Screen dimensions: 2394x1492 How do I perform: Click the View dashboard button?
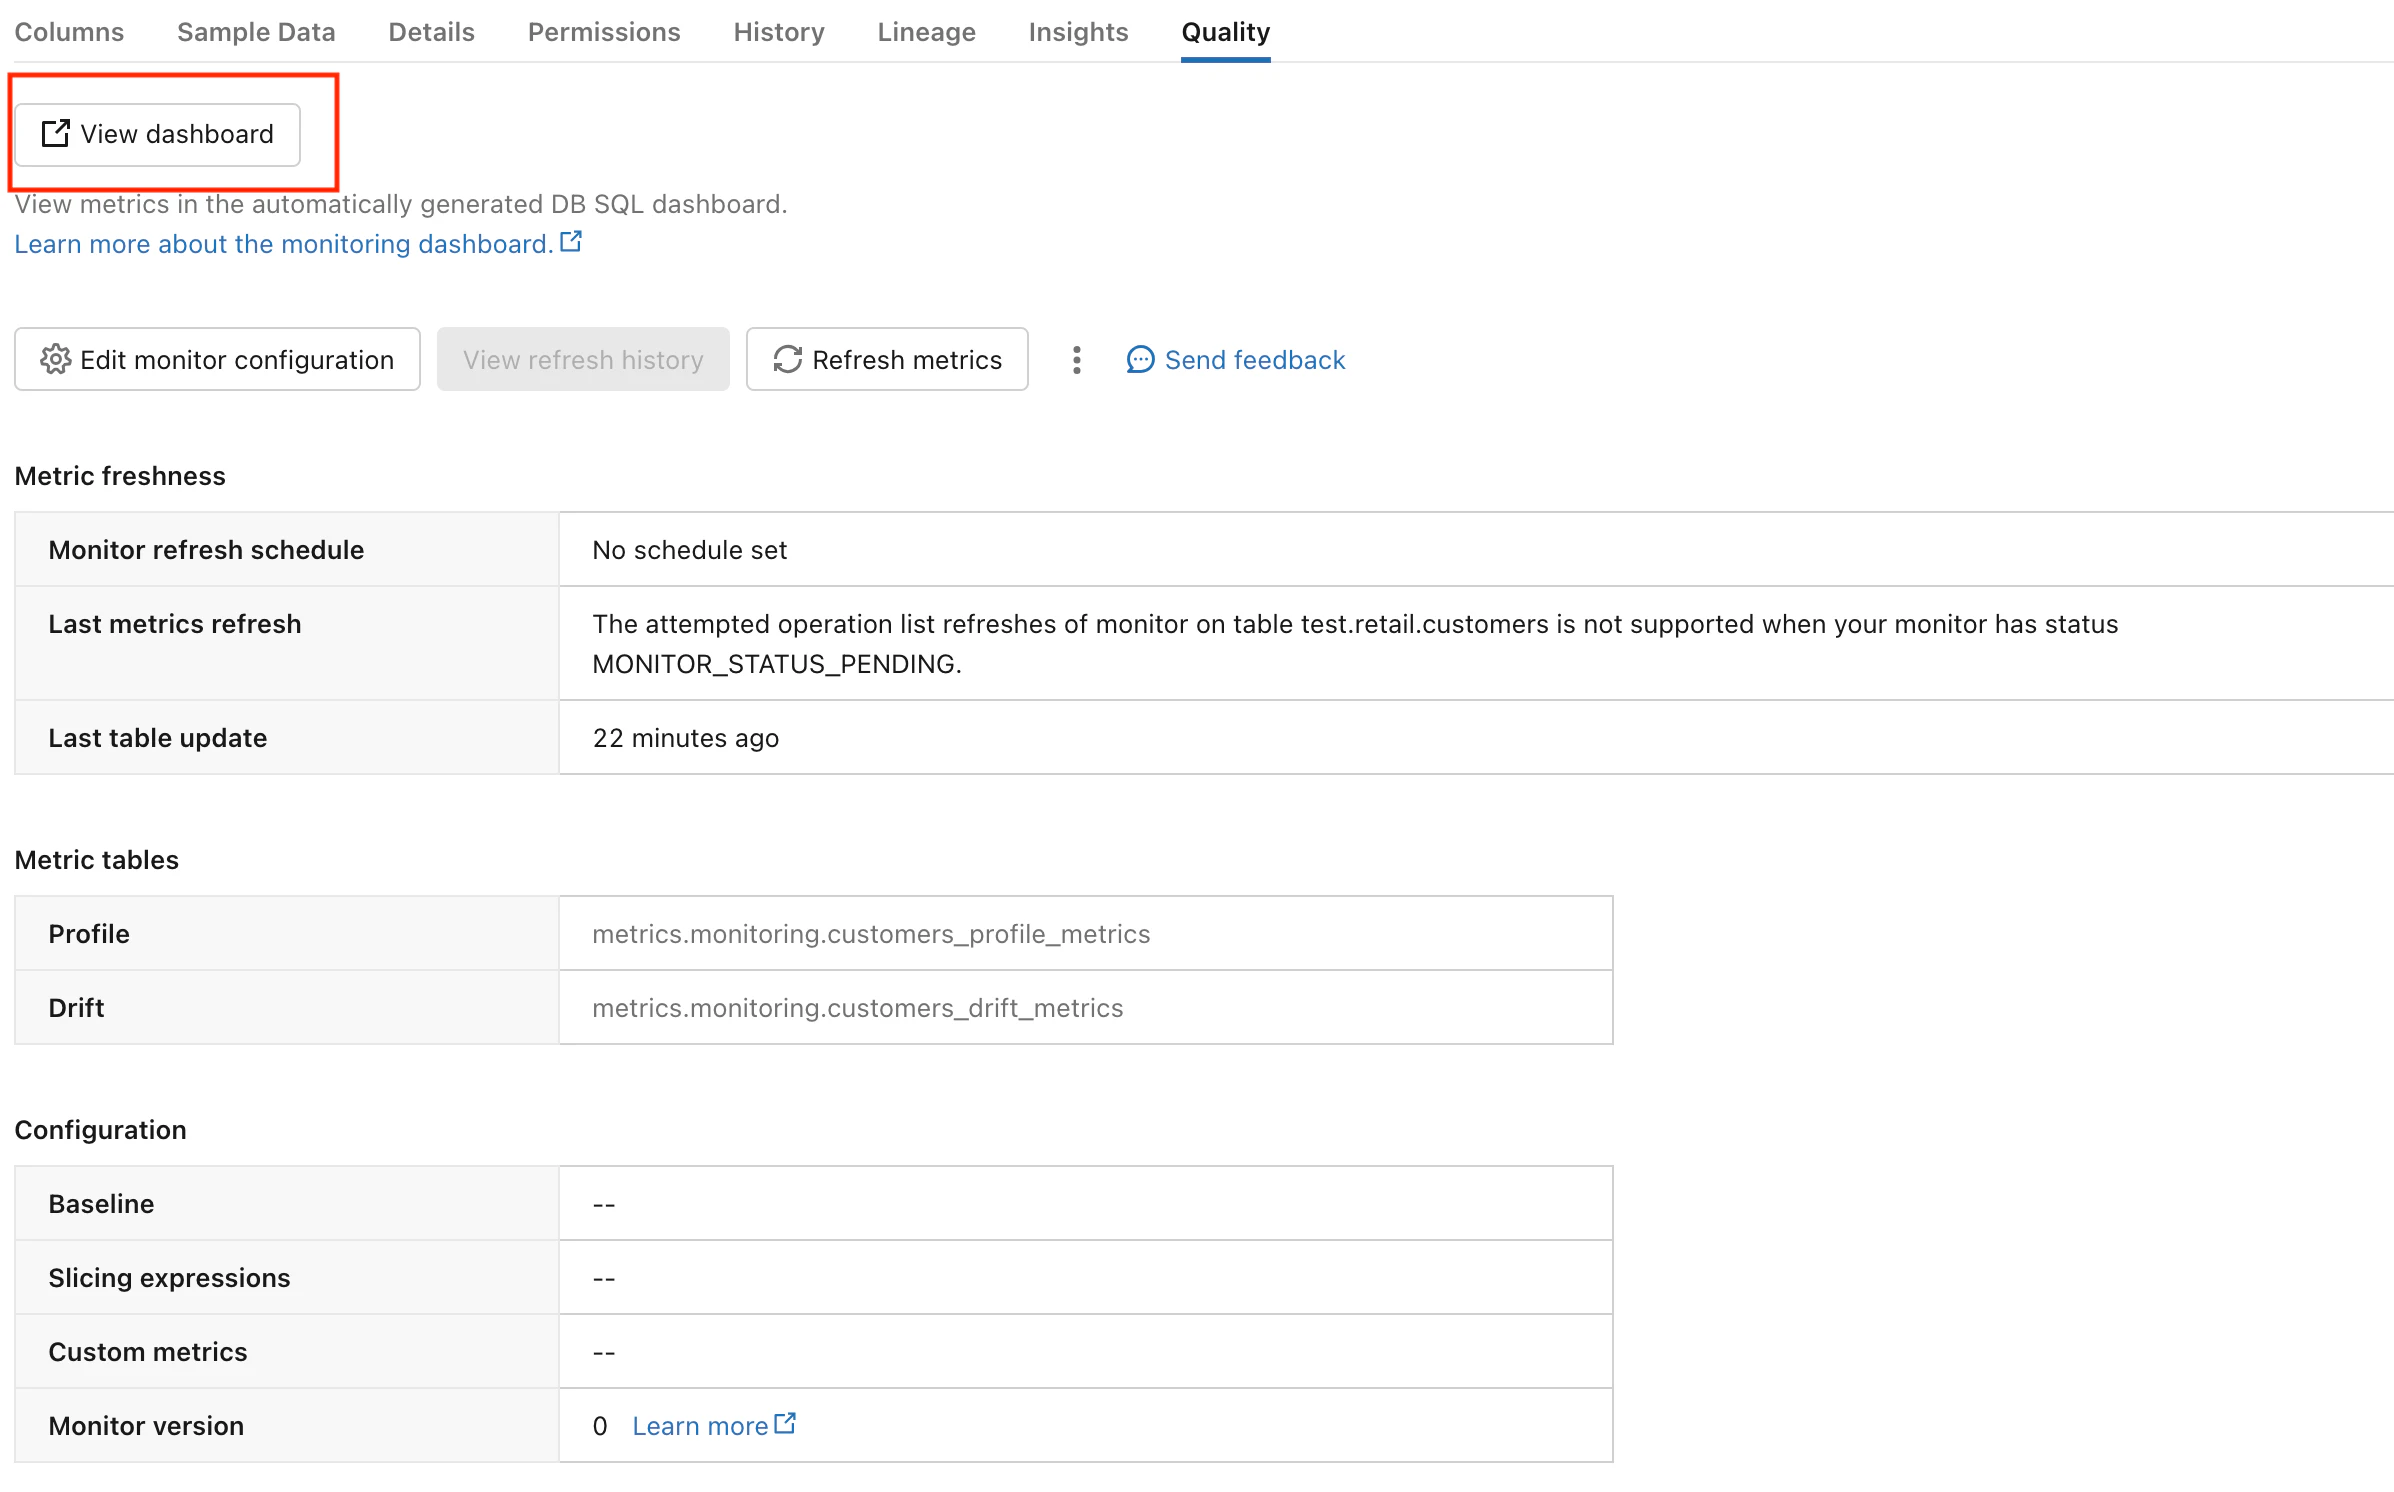point(157,134)
